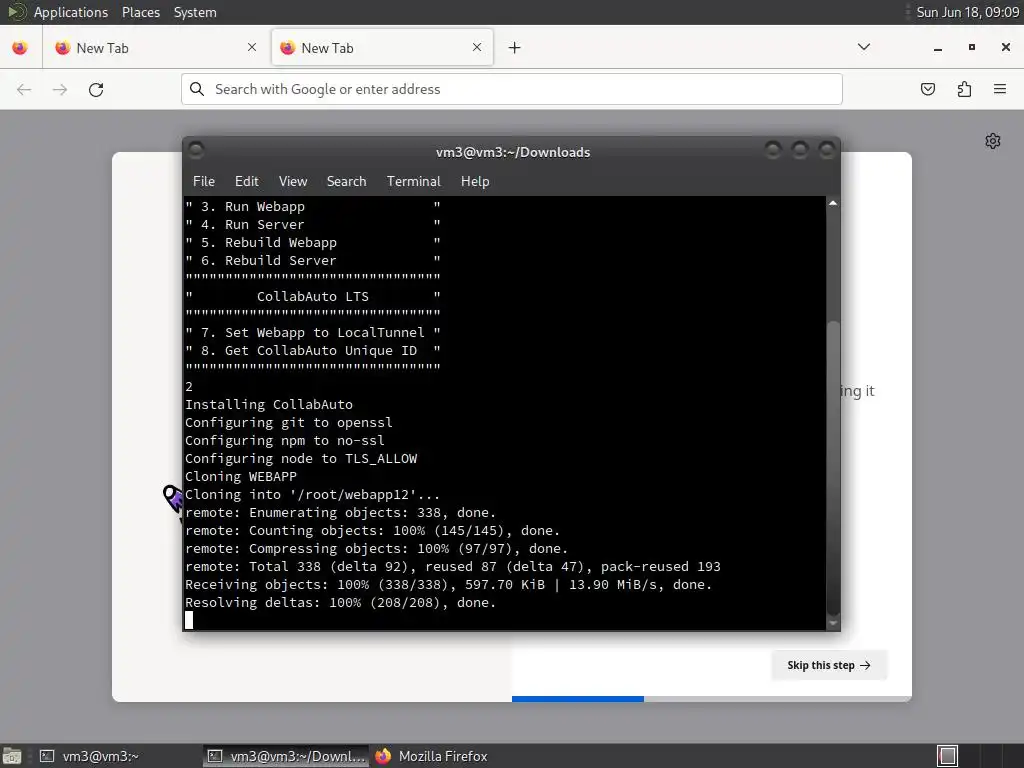Click the line 'Cloning WEBAPP'
The width and height of the screenshot is (1024, 768).
(x=240, y=477)
